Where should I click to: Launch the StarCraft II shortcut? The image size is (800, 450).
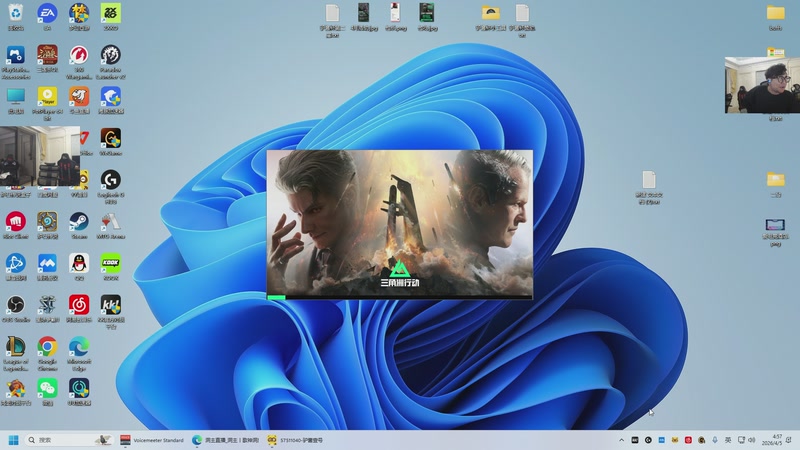[x=47, y=305]
